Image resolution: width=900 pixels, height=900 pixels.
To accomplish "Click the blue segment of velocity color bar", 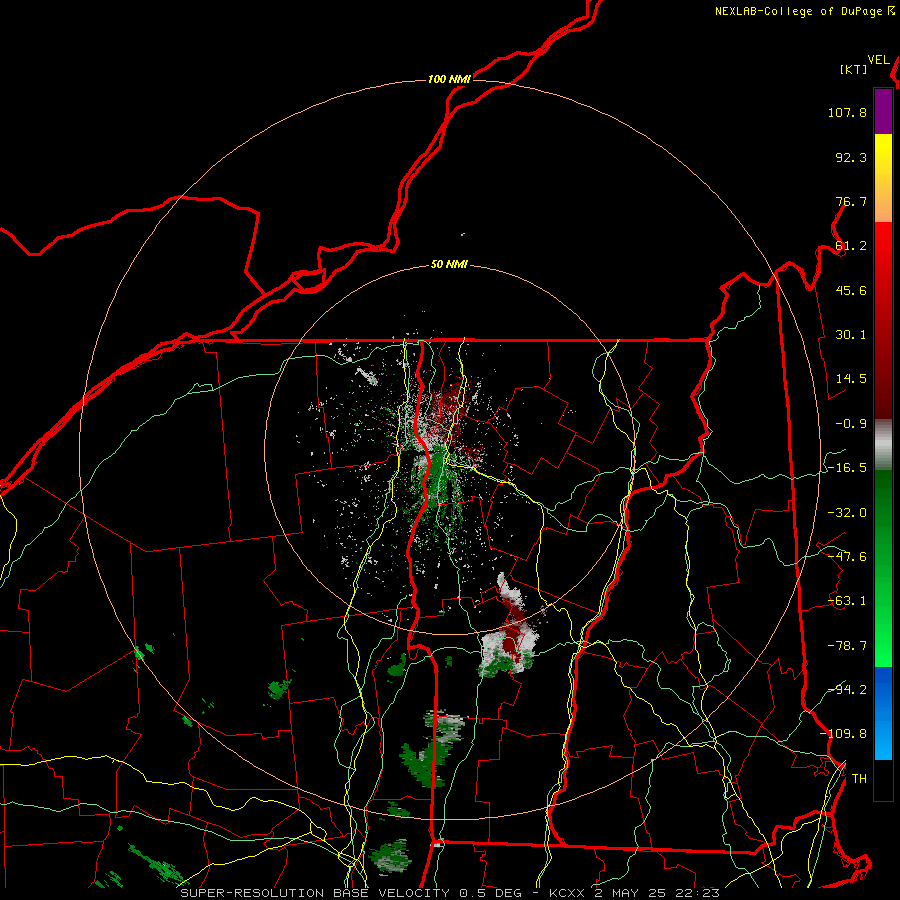I will 883,713.
